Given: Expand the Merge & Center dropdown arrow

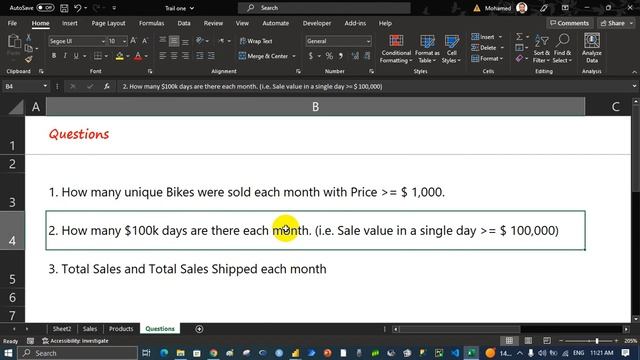Looking at the screenshot, I should (x=294, y=56).
